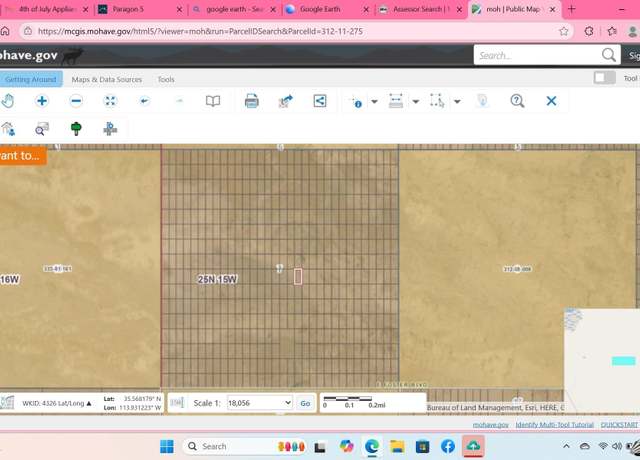
Task: Expand the Identify tool dropdown arrow
Action: 374,101
